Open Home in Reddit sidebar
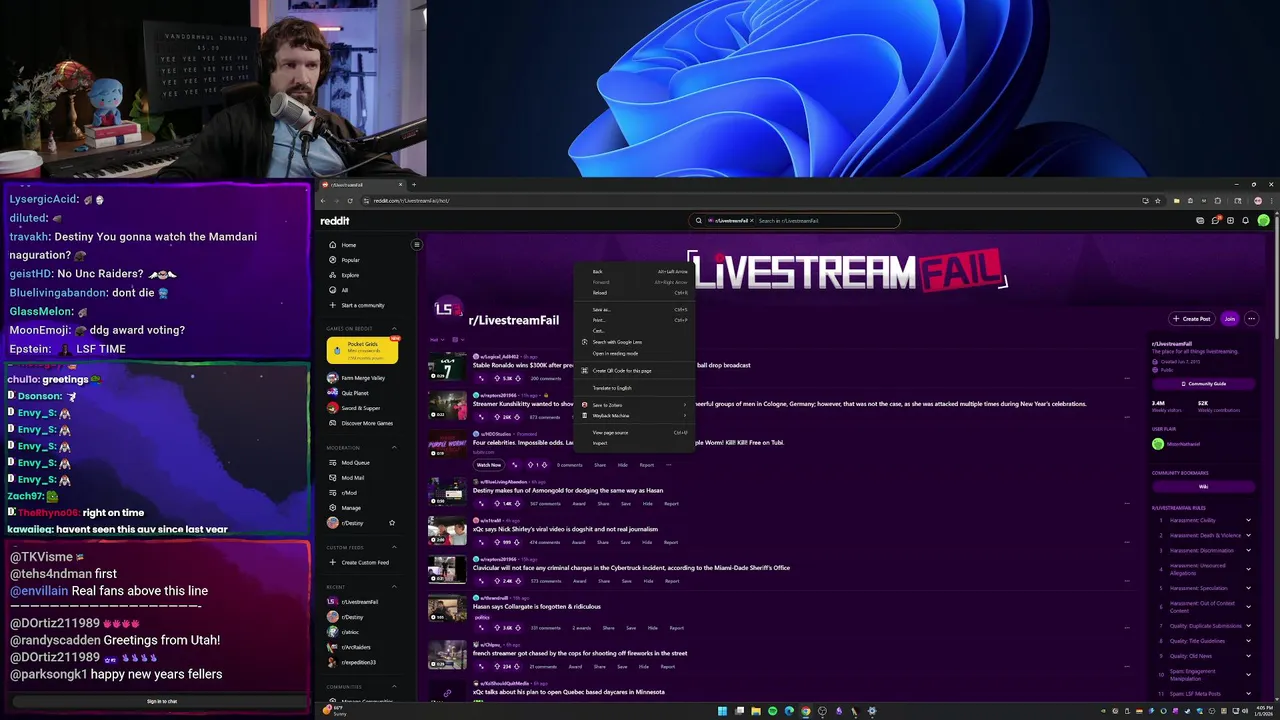The image size is (1280, 720). pos(360,245)
